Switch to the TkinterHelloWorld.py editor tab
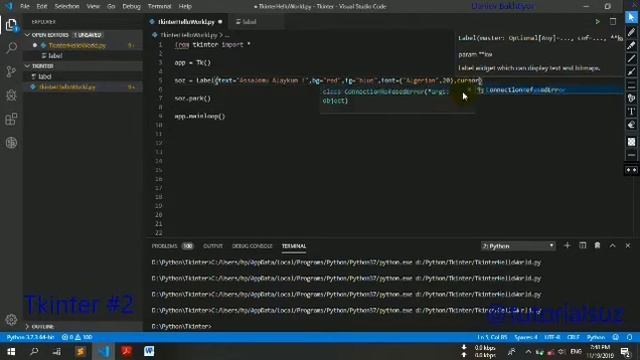The height and width of the screenshot is (360, 640). [x=186, y=22]
